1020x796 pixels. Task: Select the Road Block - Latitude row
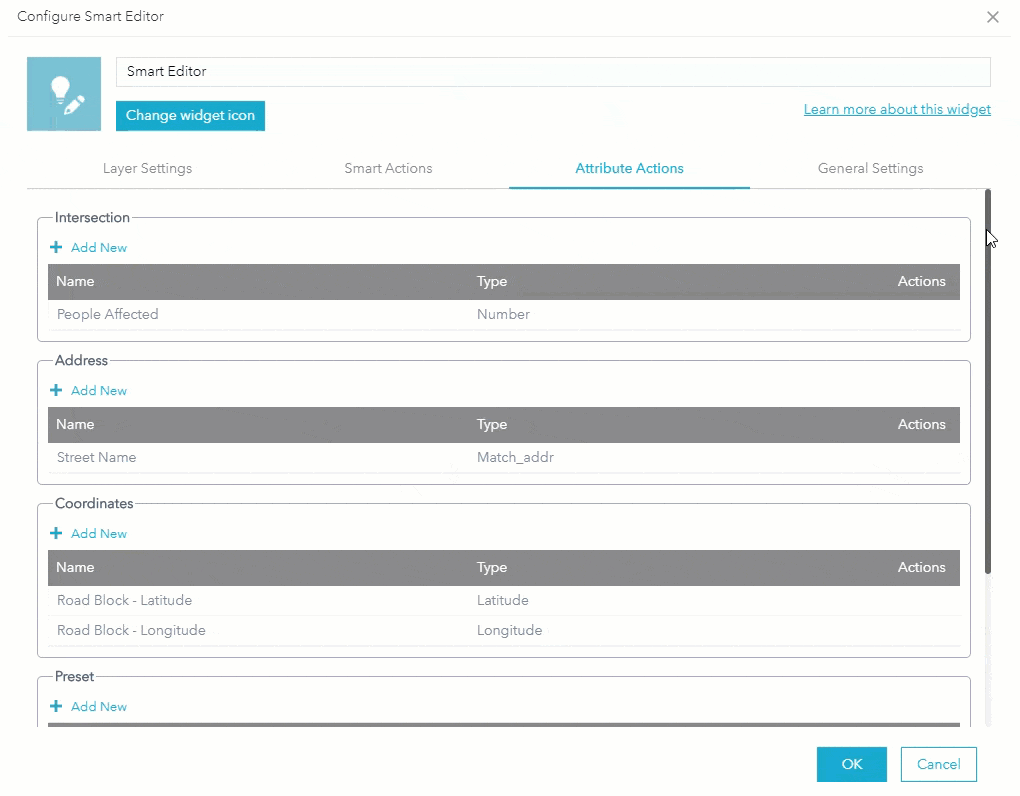coord(124,600)
